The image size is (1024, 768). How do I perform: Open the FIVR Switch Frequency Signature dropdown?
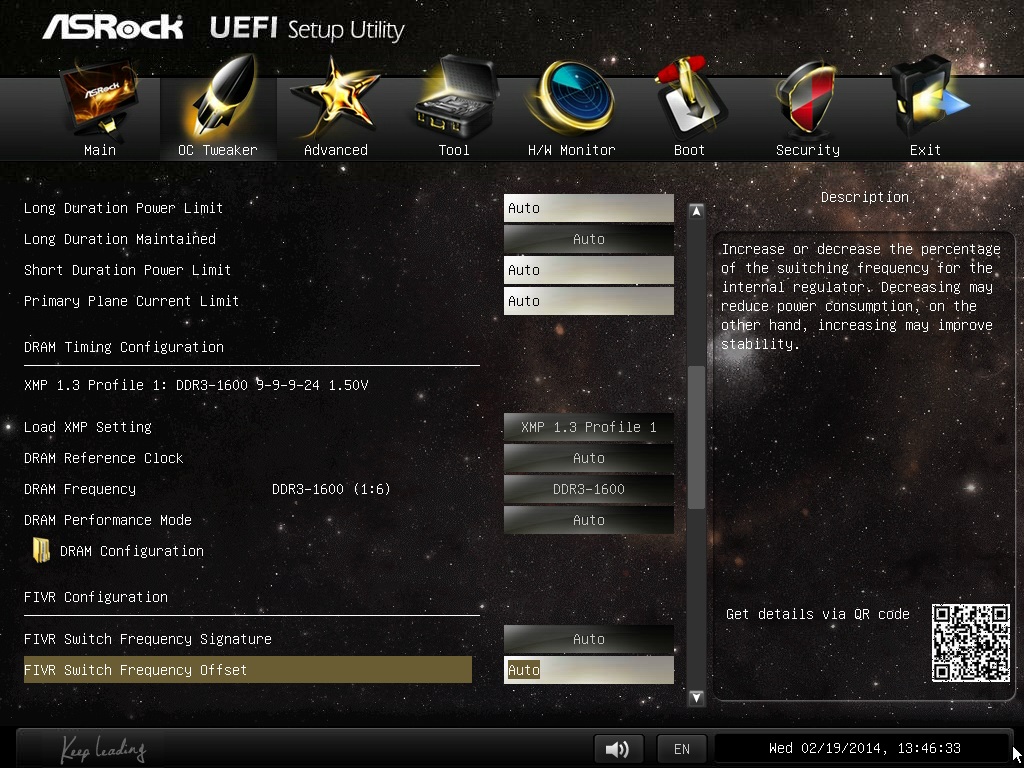588,639
